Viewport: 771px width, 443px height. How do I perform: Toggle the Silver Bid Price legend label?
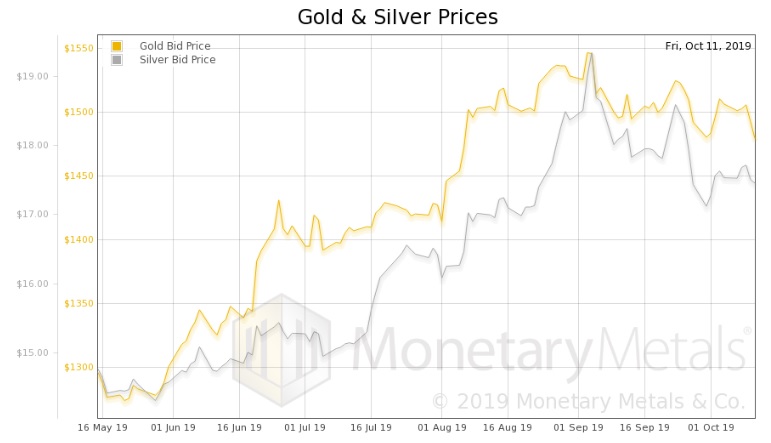[x=177, y=60]
